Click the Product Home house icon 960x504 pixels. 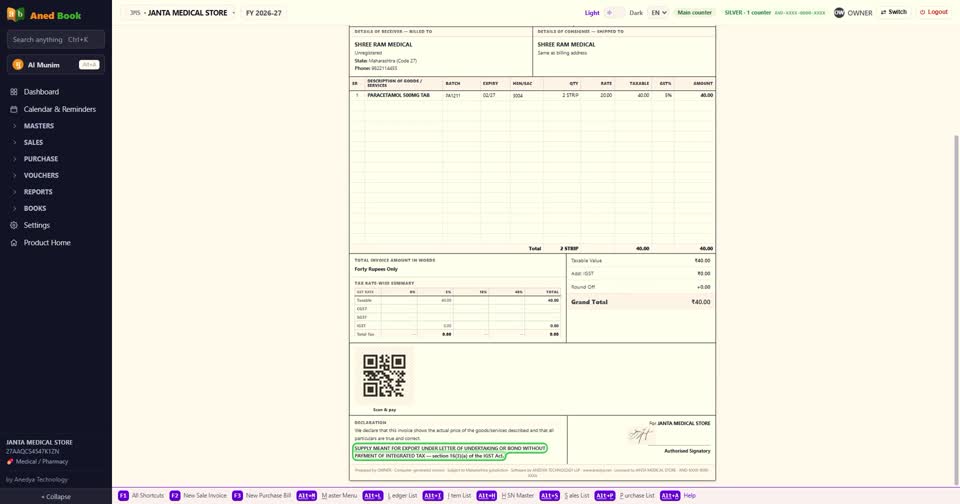click(x=13, y=243)
